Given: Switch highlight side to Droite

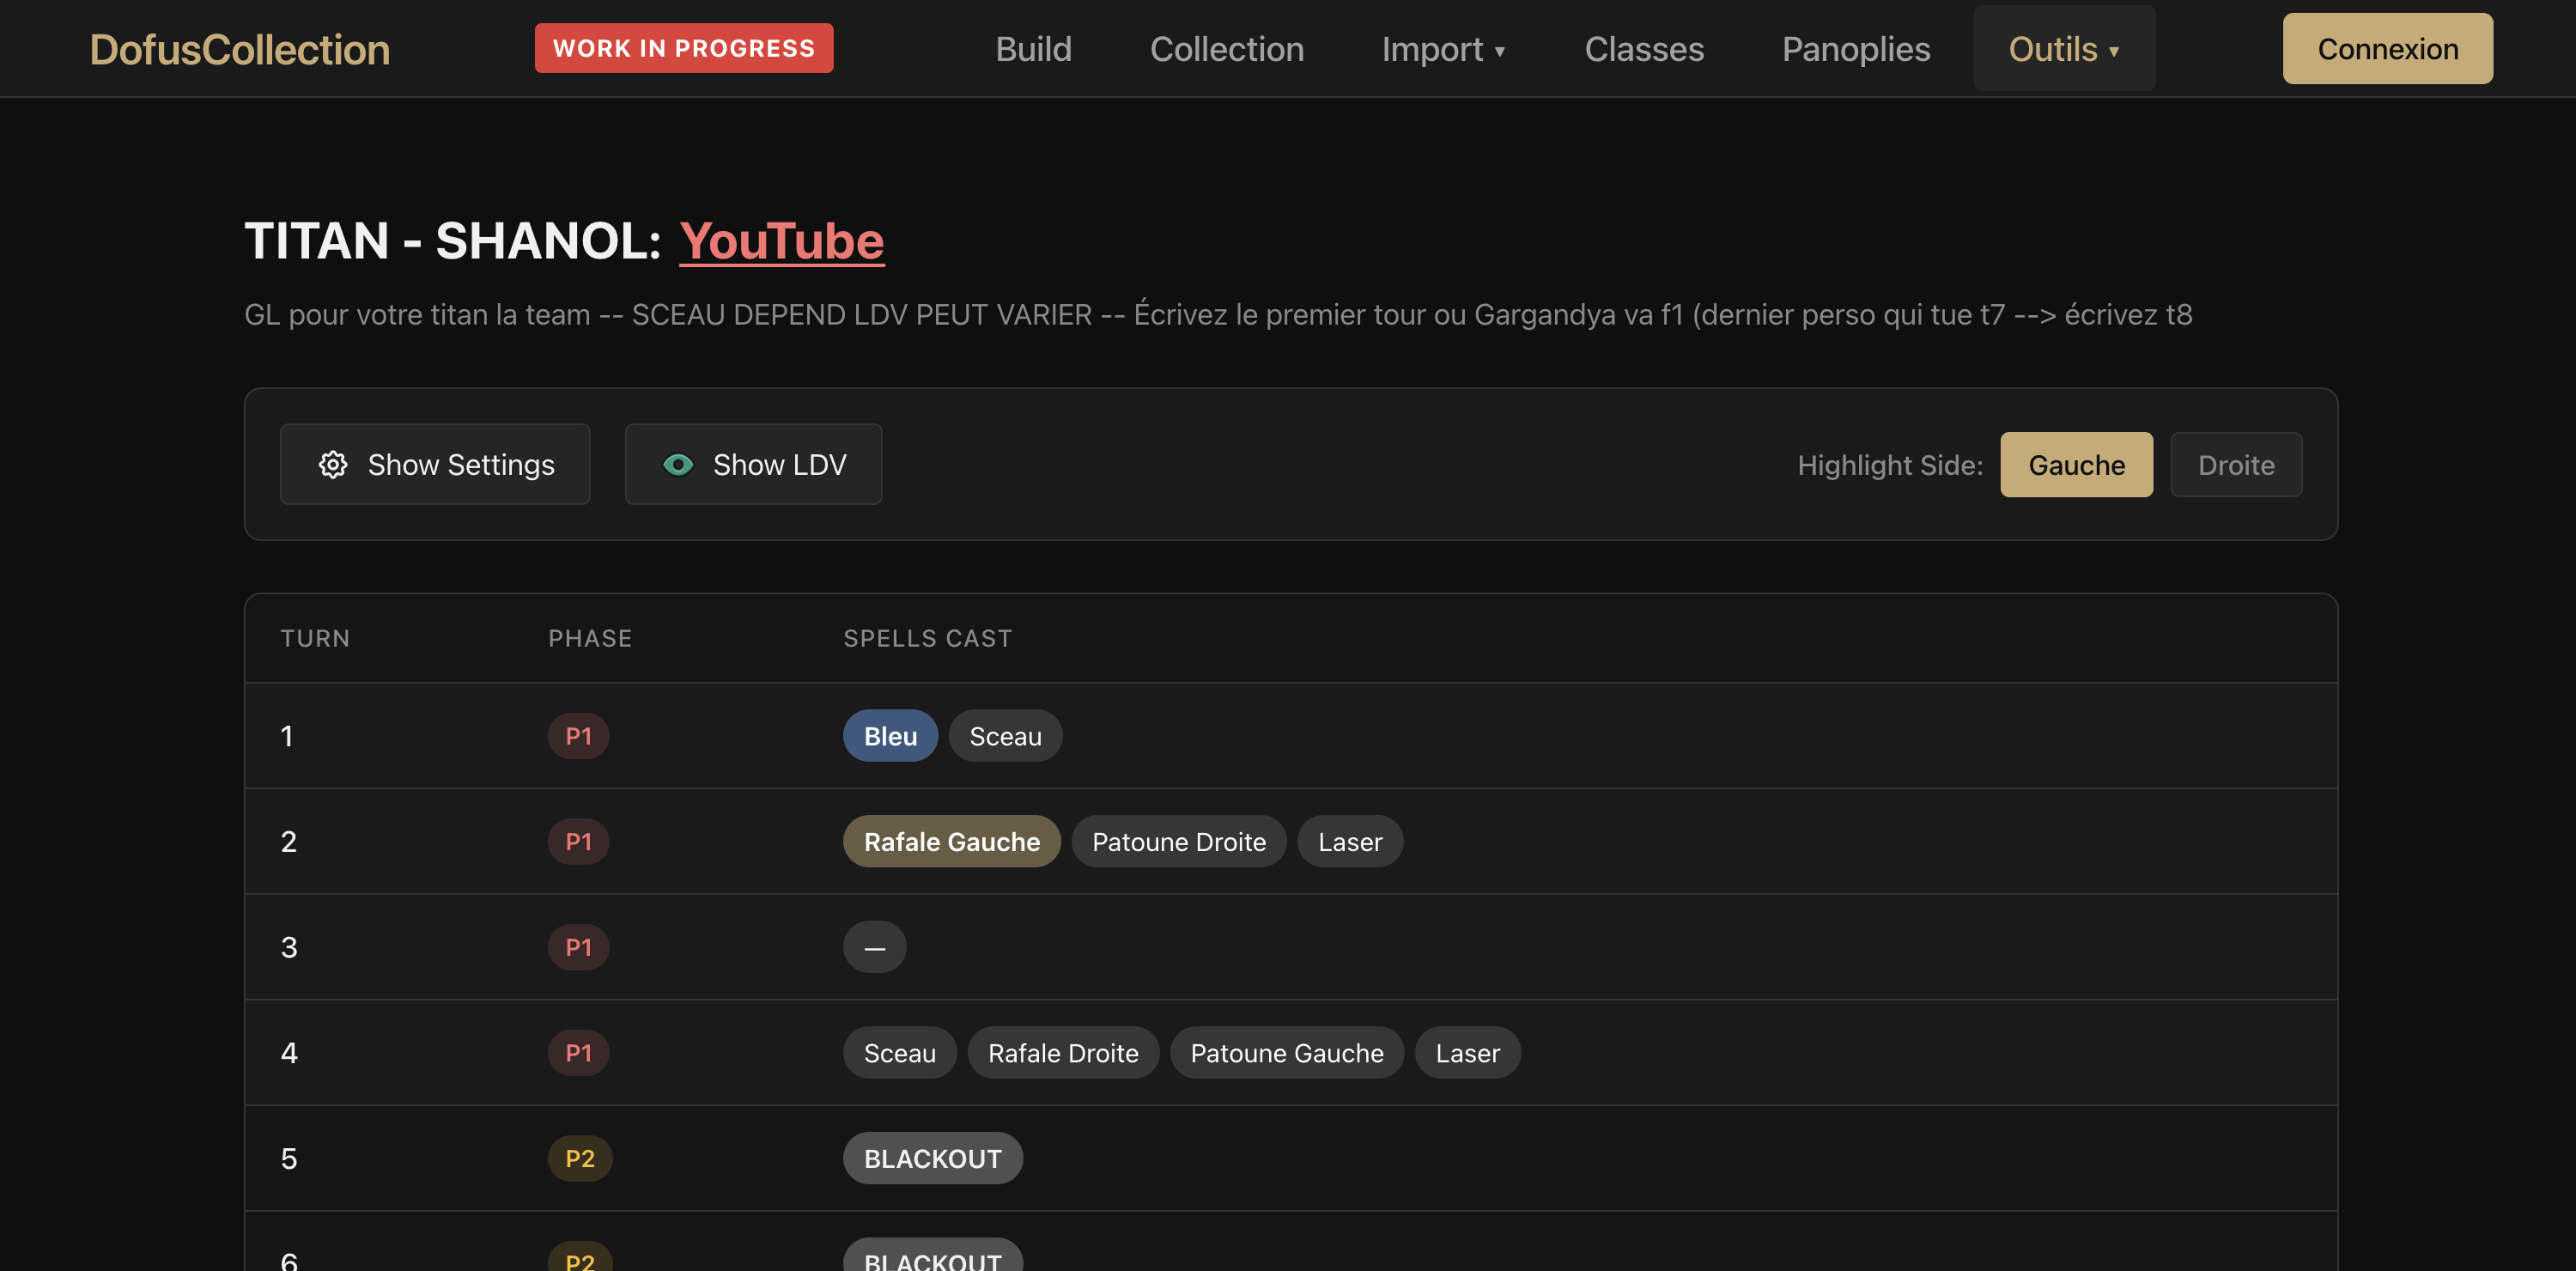Looking at the screenshot, I should point(2236,464).
